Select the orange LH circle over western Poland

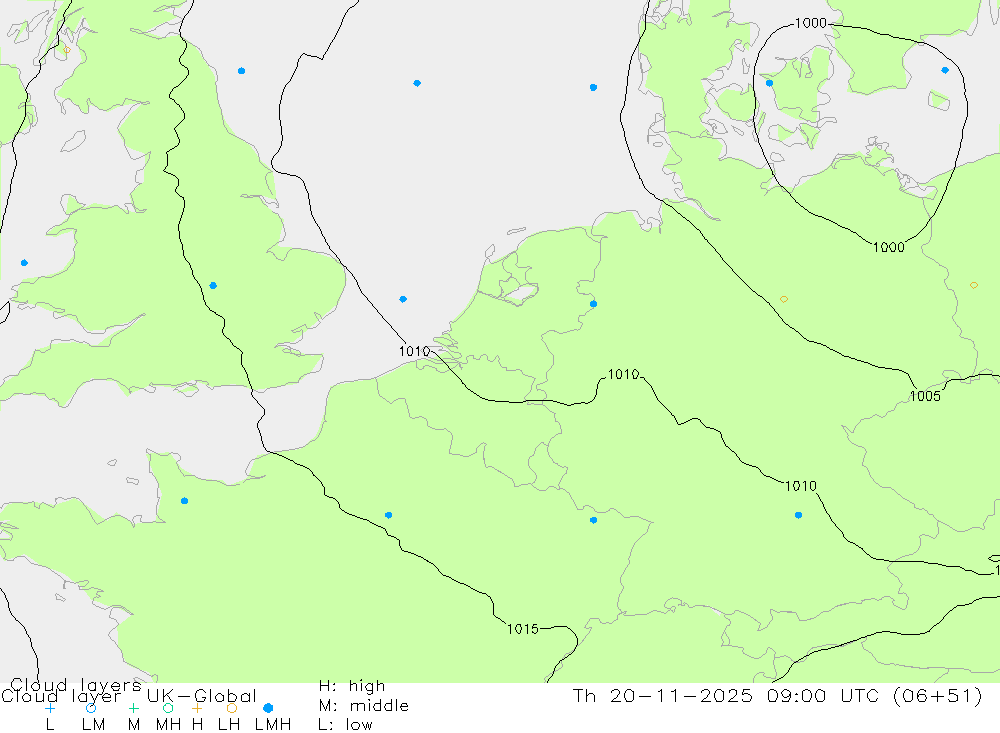(x=973, y=285)
